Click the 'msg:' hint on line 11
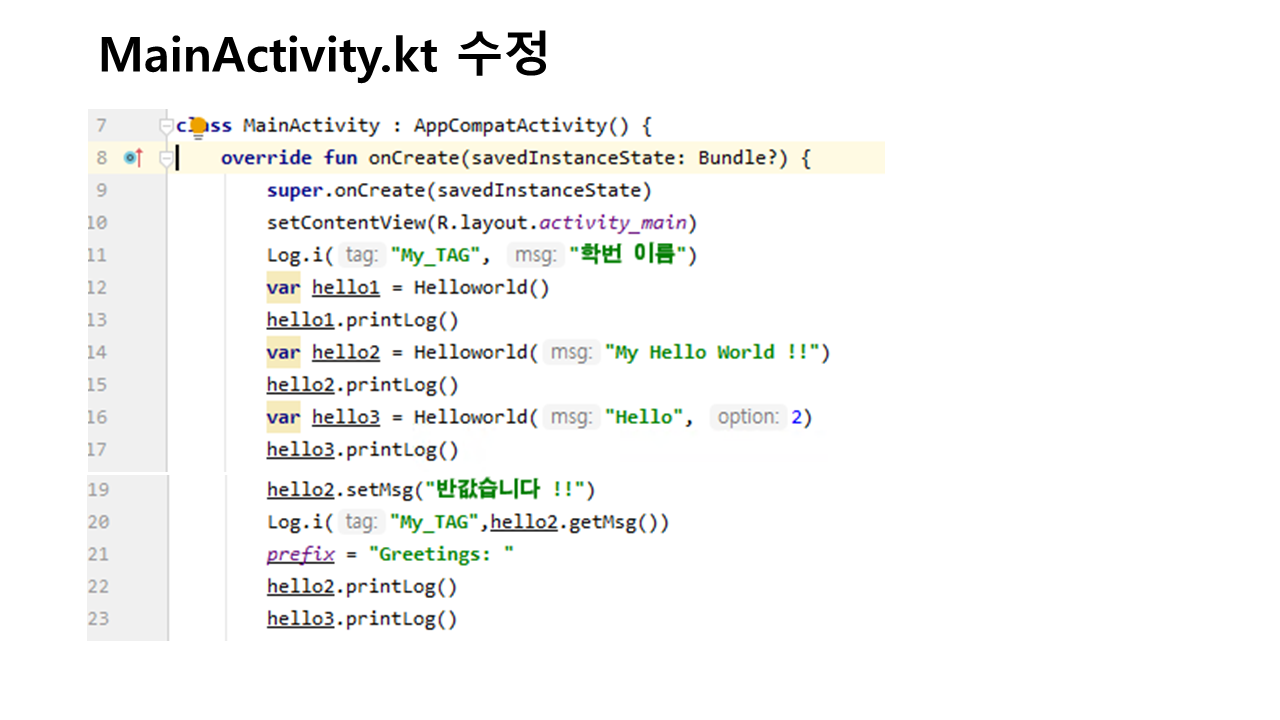 [x=534, y=255]
